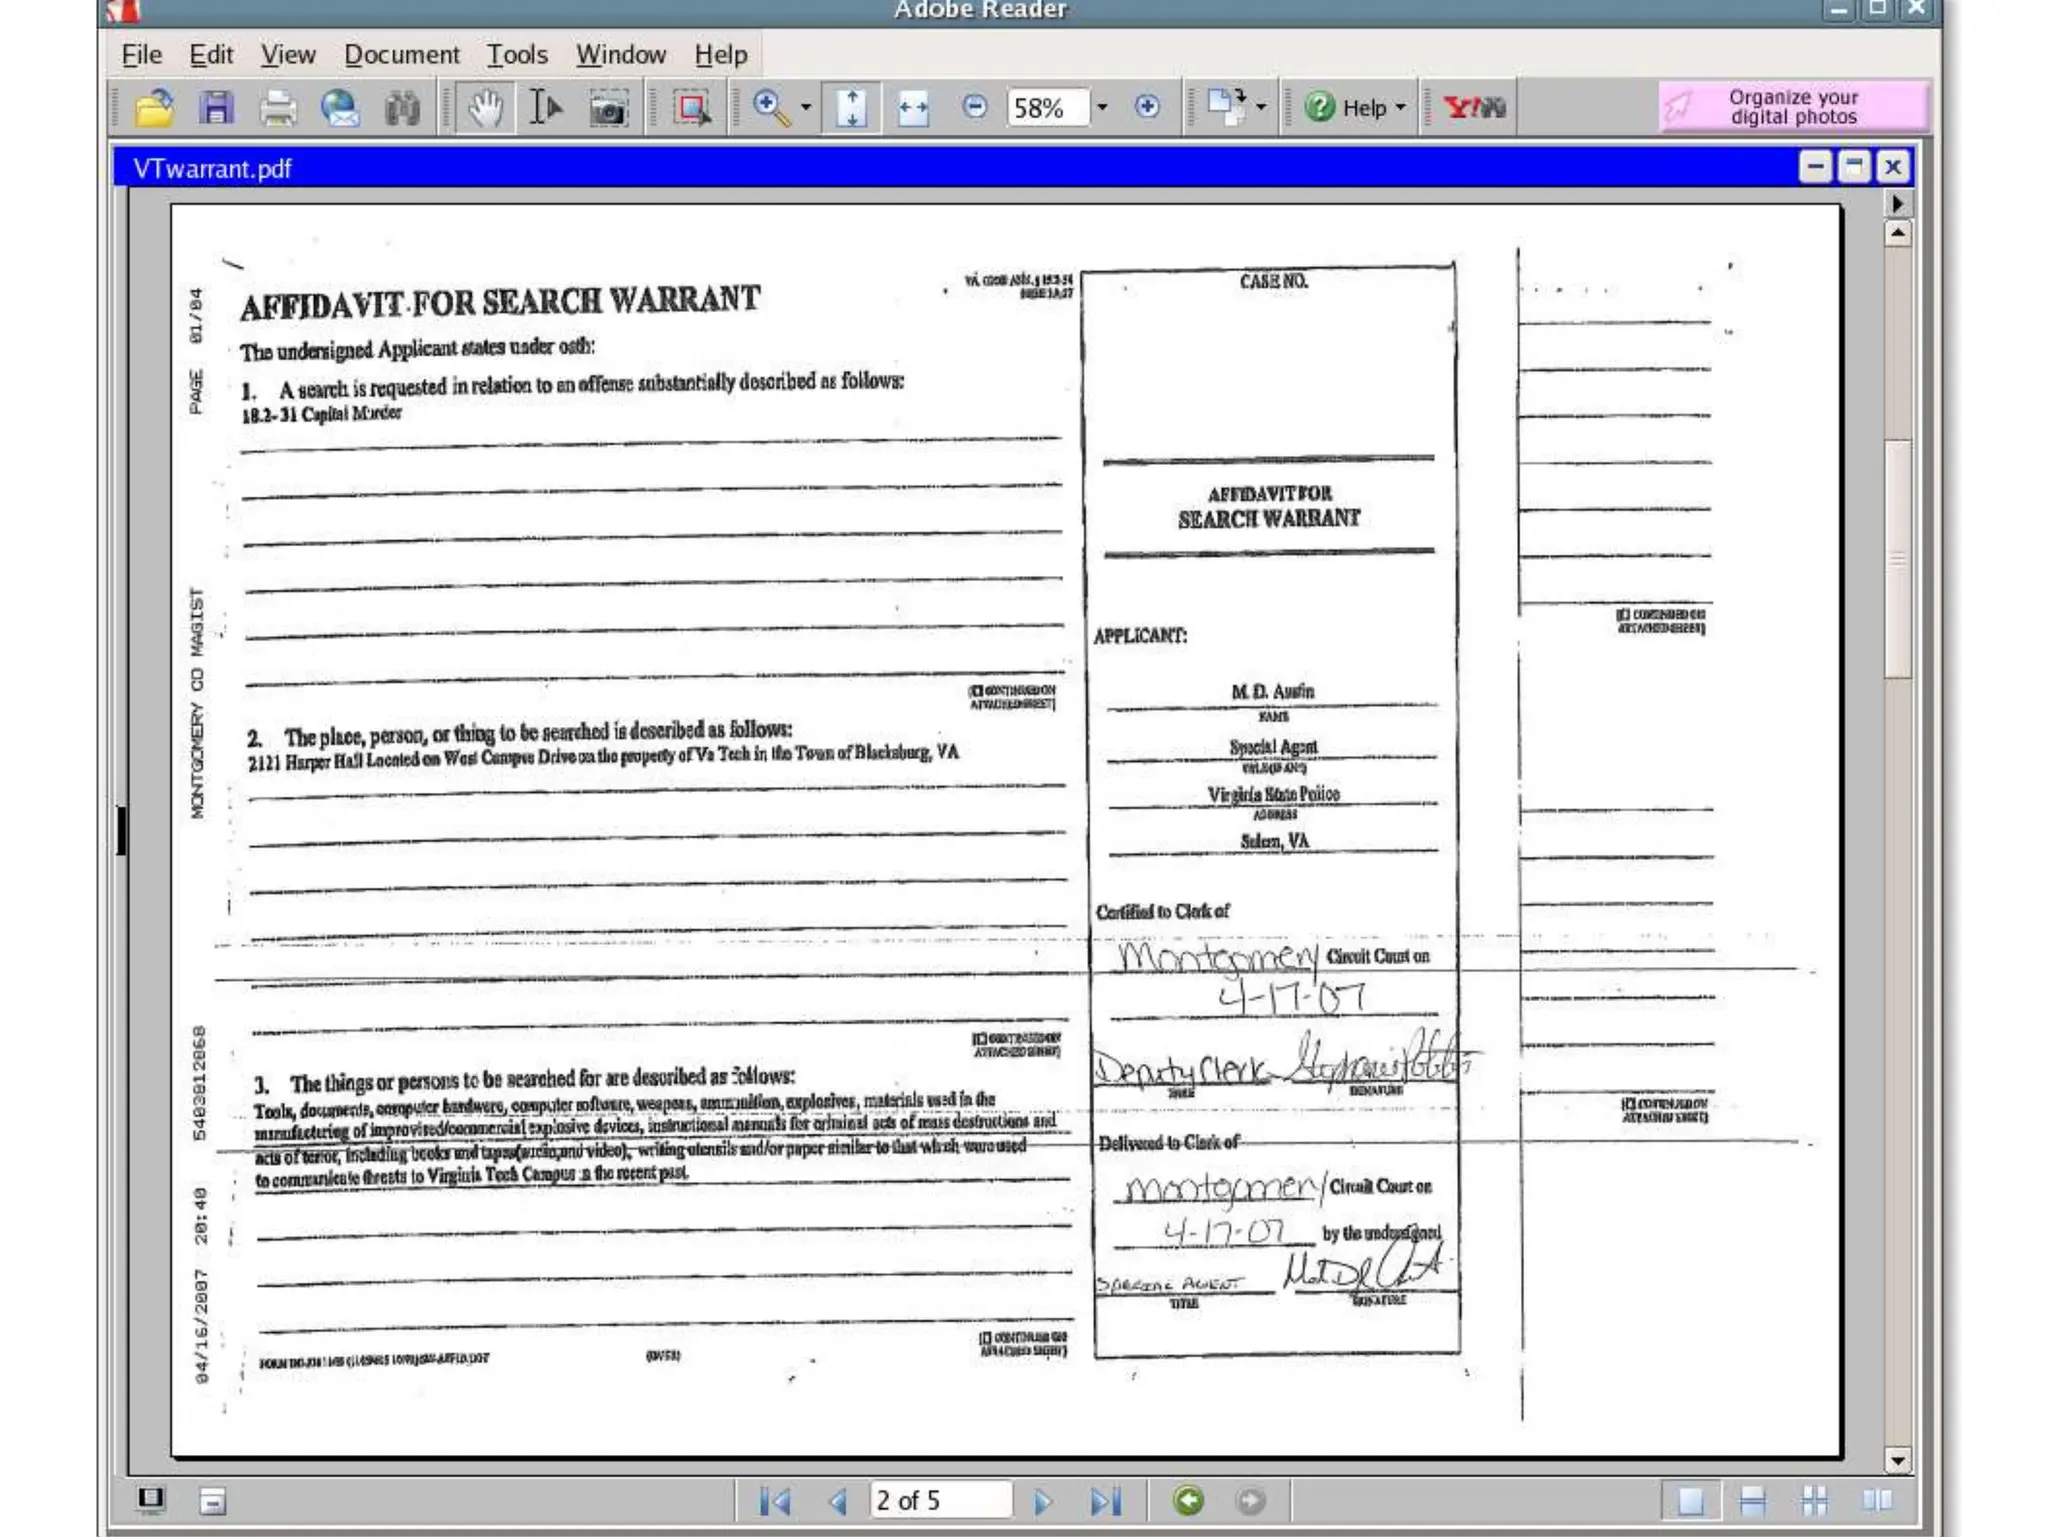The width and height of the screenshot is (2048, 1537).
Task: Open the binoculars Search tool
Action: click(x=402, y=108)
